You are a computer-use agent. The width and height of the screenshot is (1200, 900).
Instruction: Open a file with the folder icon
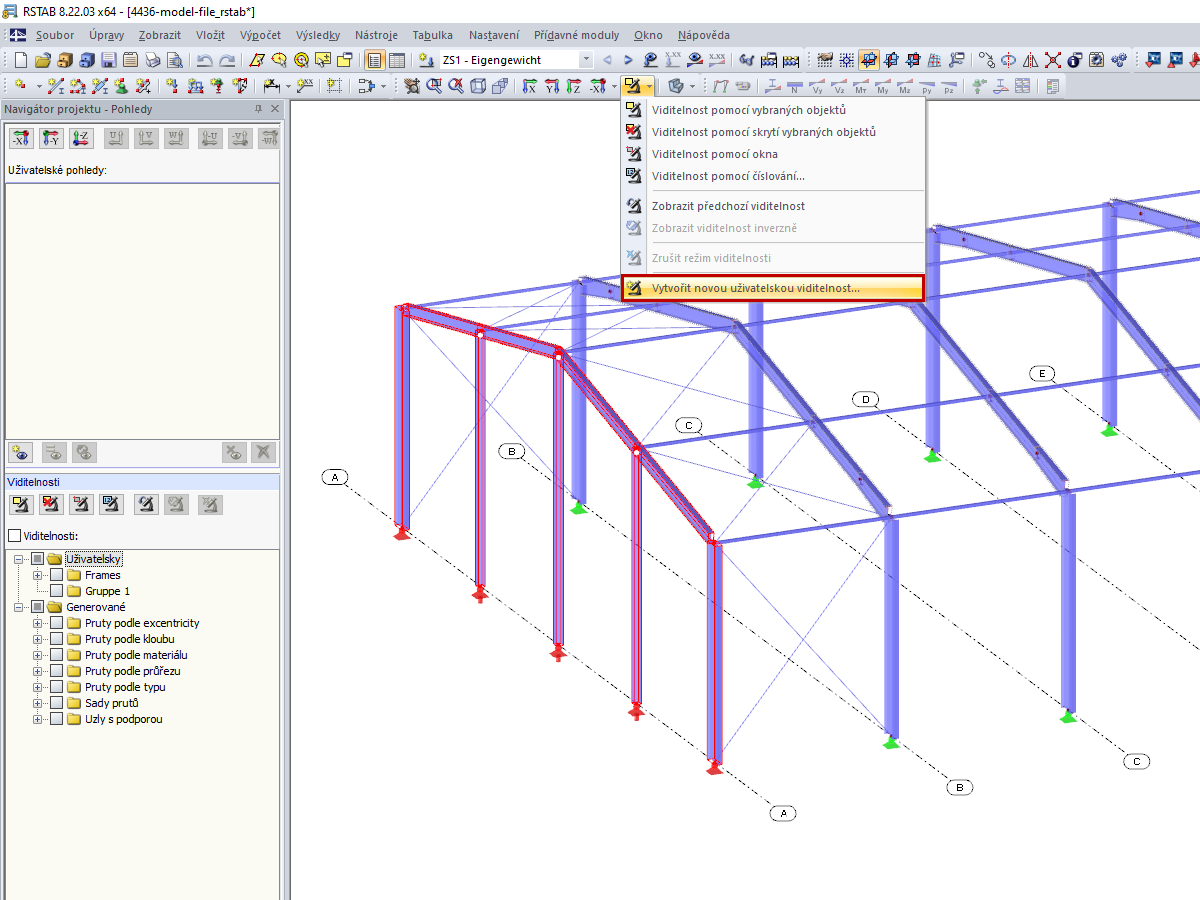(43, 60)
